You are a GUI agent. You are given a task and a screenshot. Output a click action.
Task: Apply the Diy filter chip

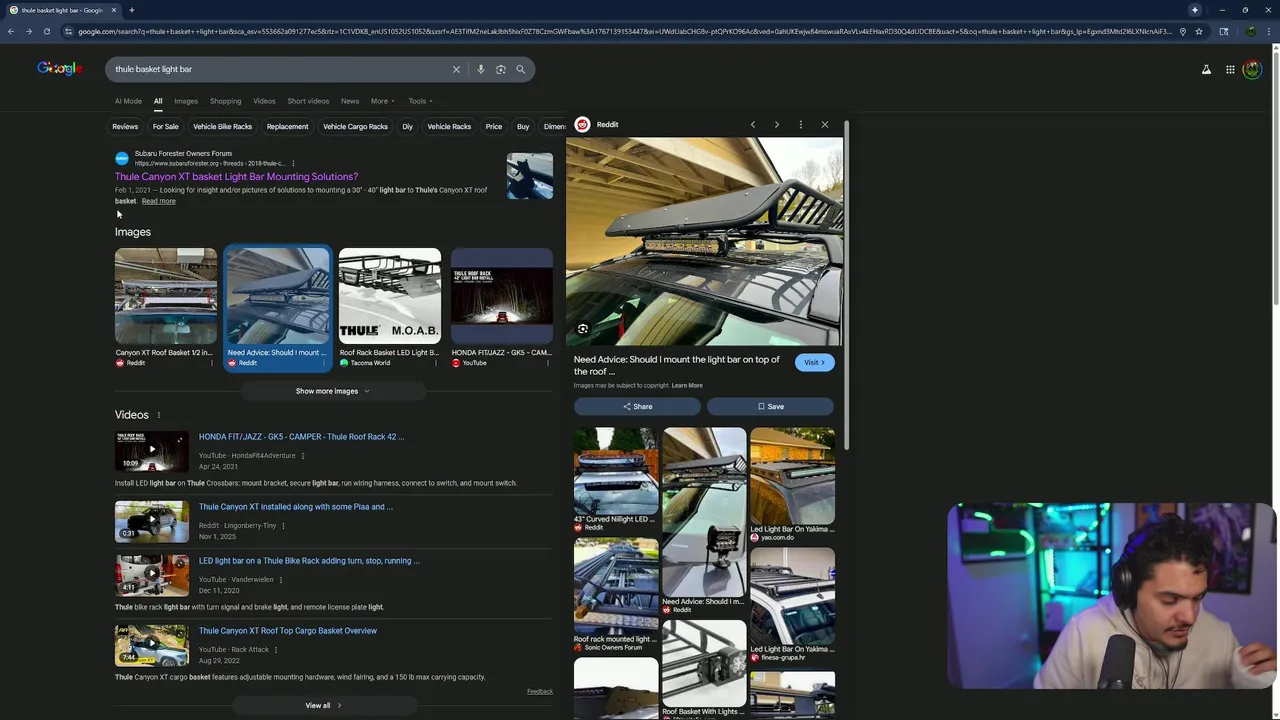click(x=407, y=127)
